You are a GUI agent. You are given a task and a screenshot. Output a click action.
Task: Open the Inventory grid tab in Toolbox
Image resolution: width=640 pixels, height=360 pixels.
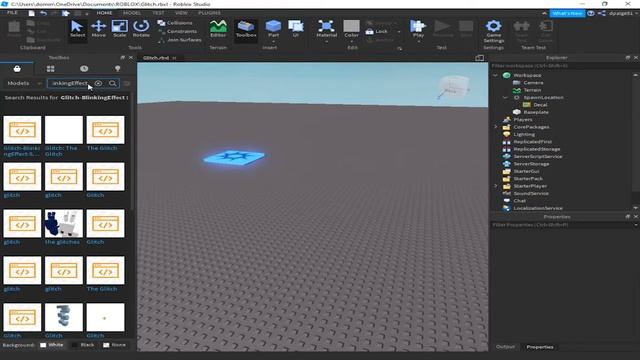coord(51,69)
